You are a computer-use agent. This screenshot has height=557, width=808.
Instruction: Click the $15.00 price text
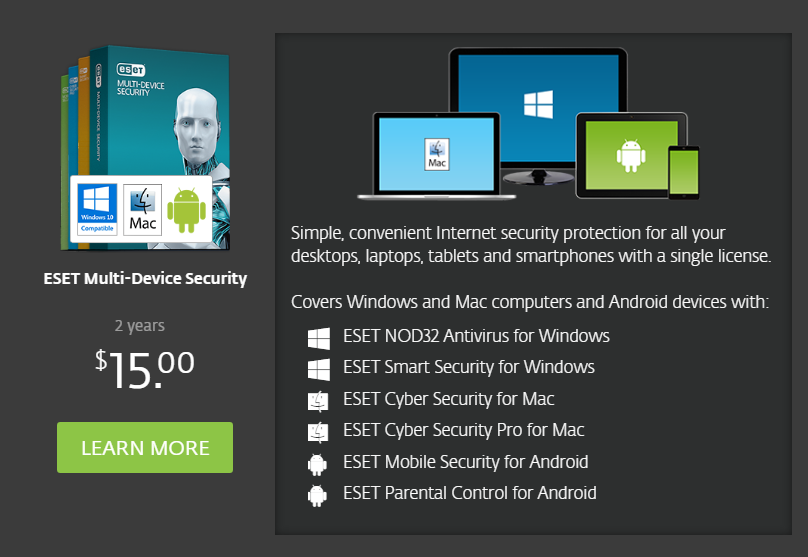click(145, 368)
